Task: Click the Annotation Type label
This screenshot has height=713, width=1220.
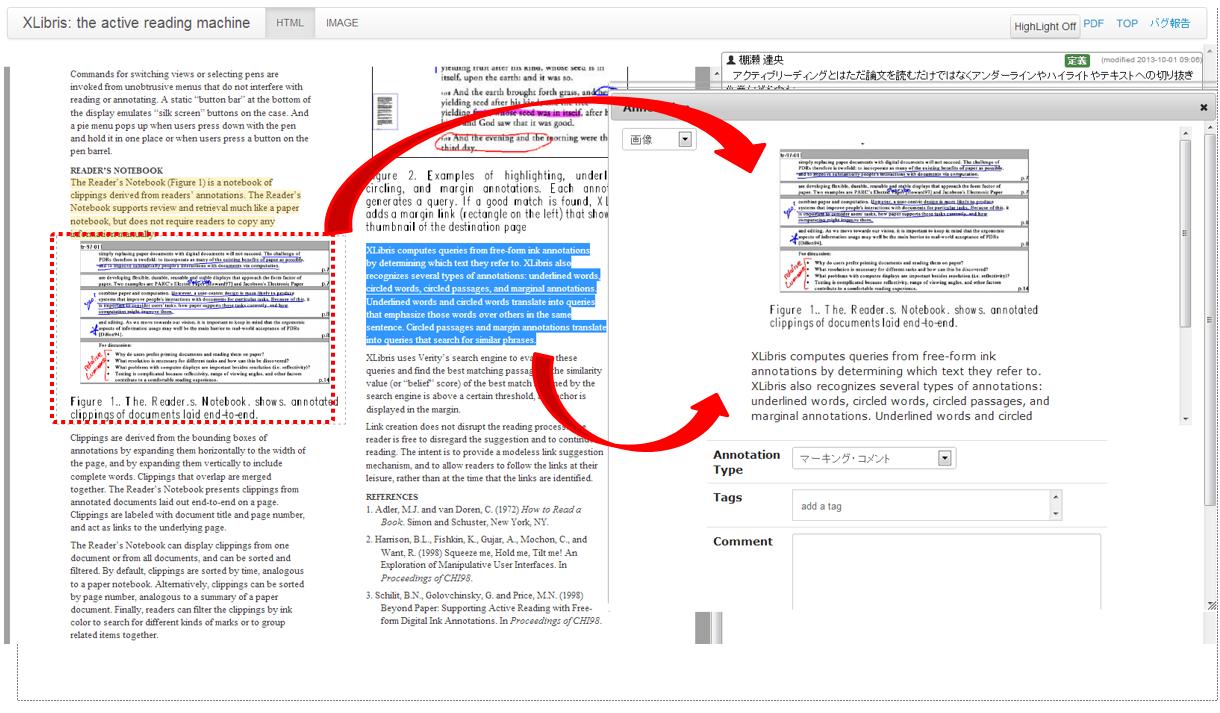Action: 747,462
